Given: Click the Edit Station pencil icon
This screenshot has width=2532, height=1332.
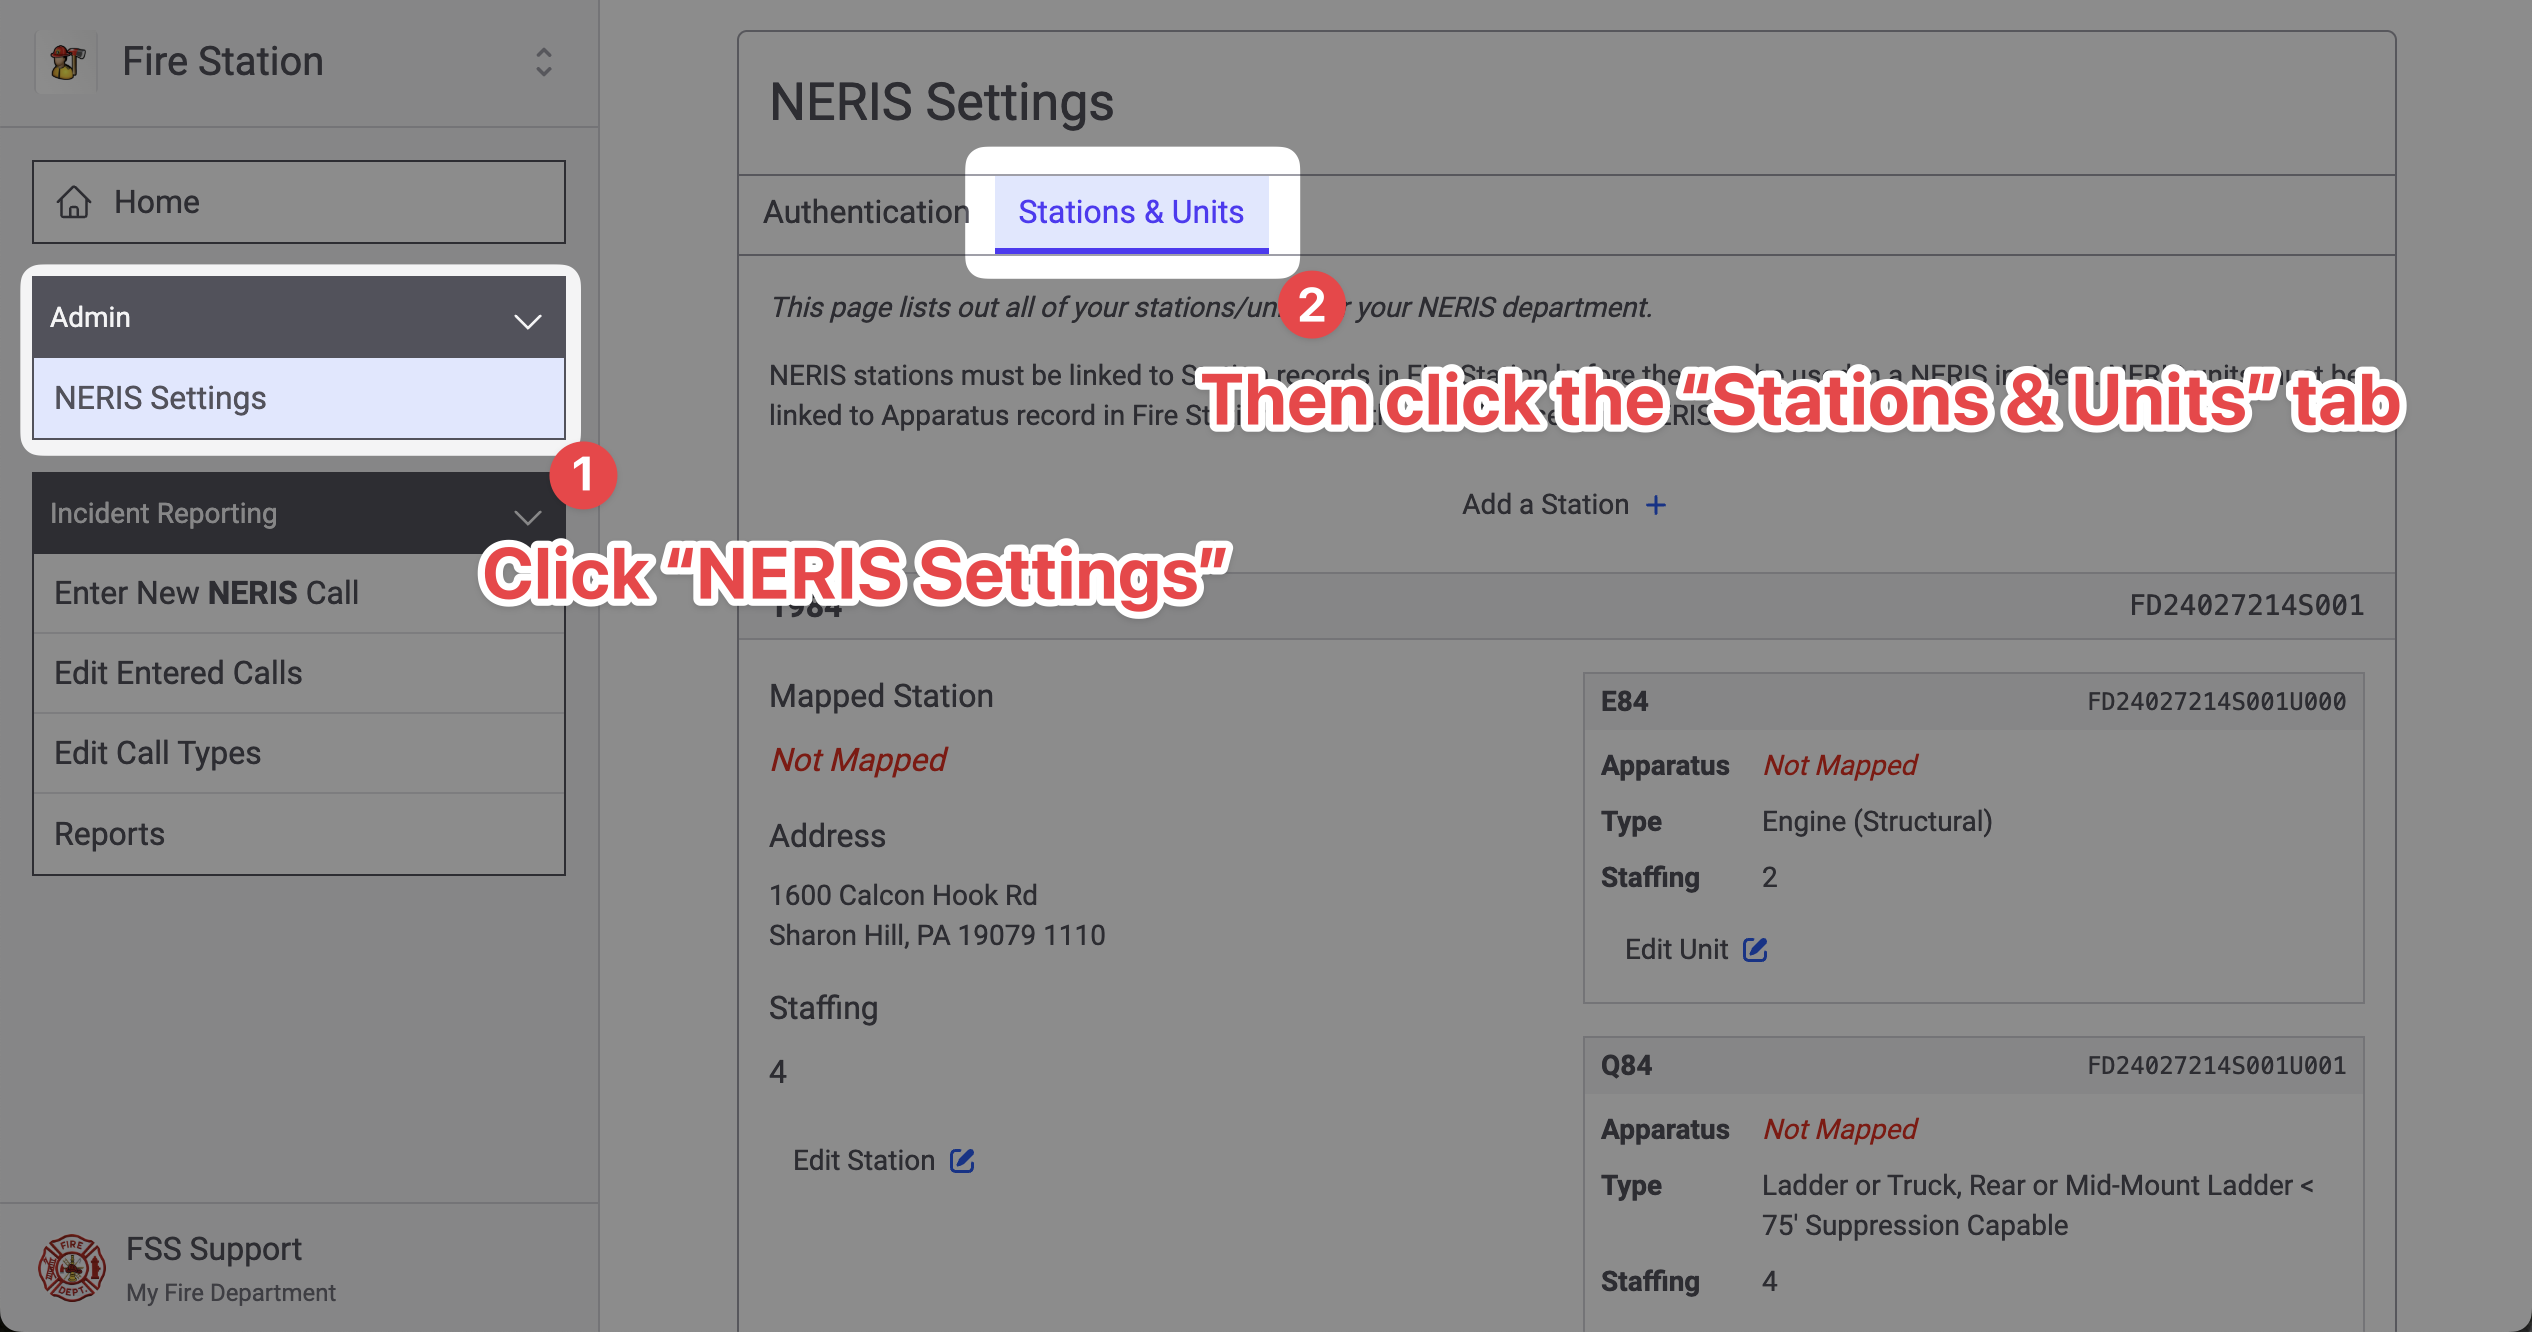Looking at the screenshot, I should coord(962,1160).
